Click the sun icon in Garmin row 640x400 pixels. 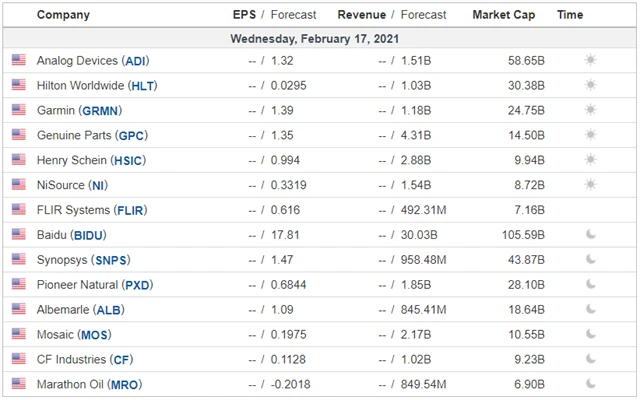590,110
